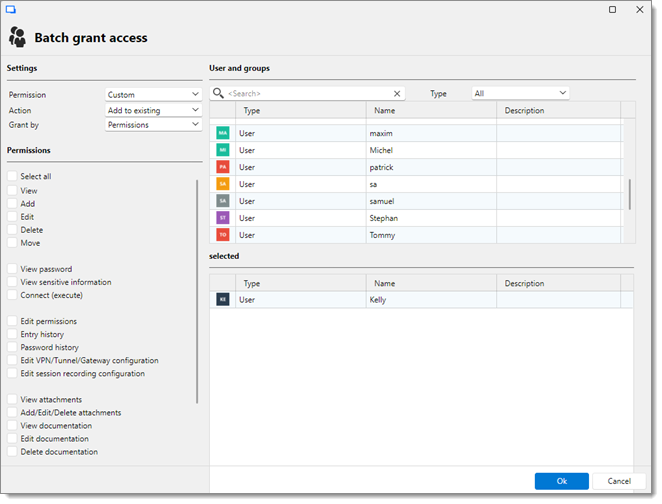Viewport: 662px width, 504px height.
Task: Select the user name Stephan
Action: click(x=383, y=218)
